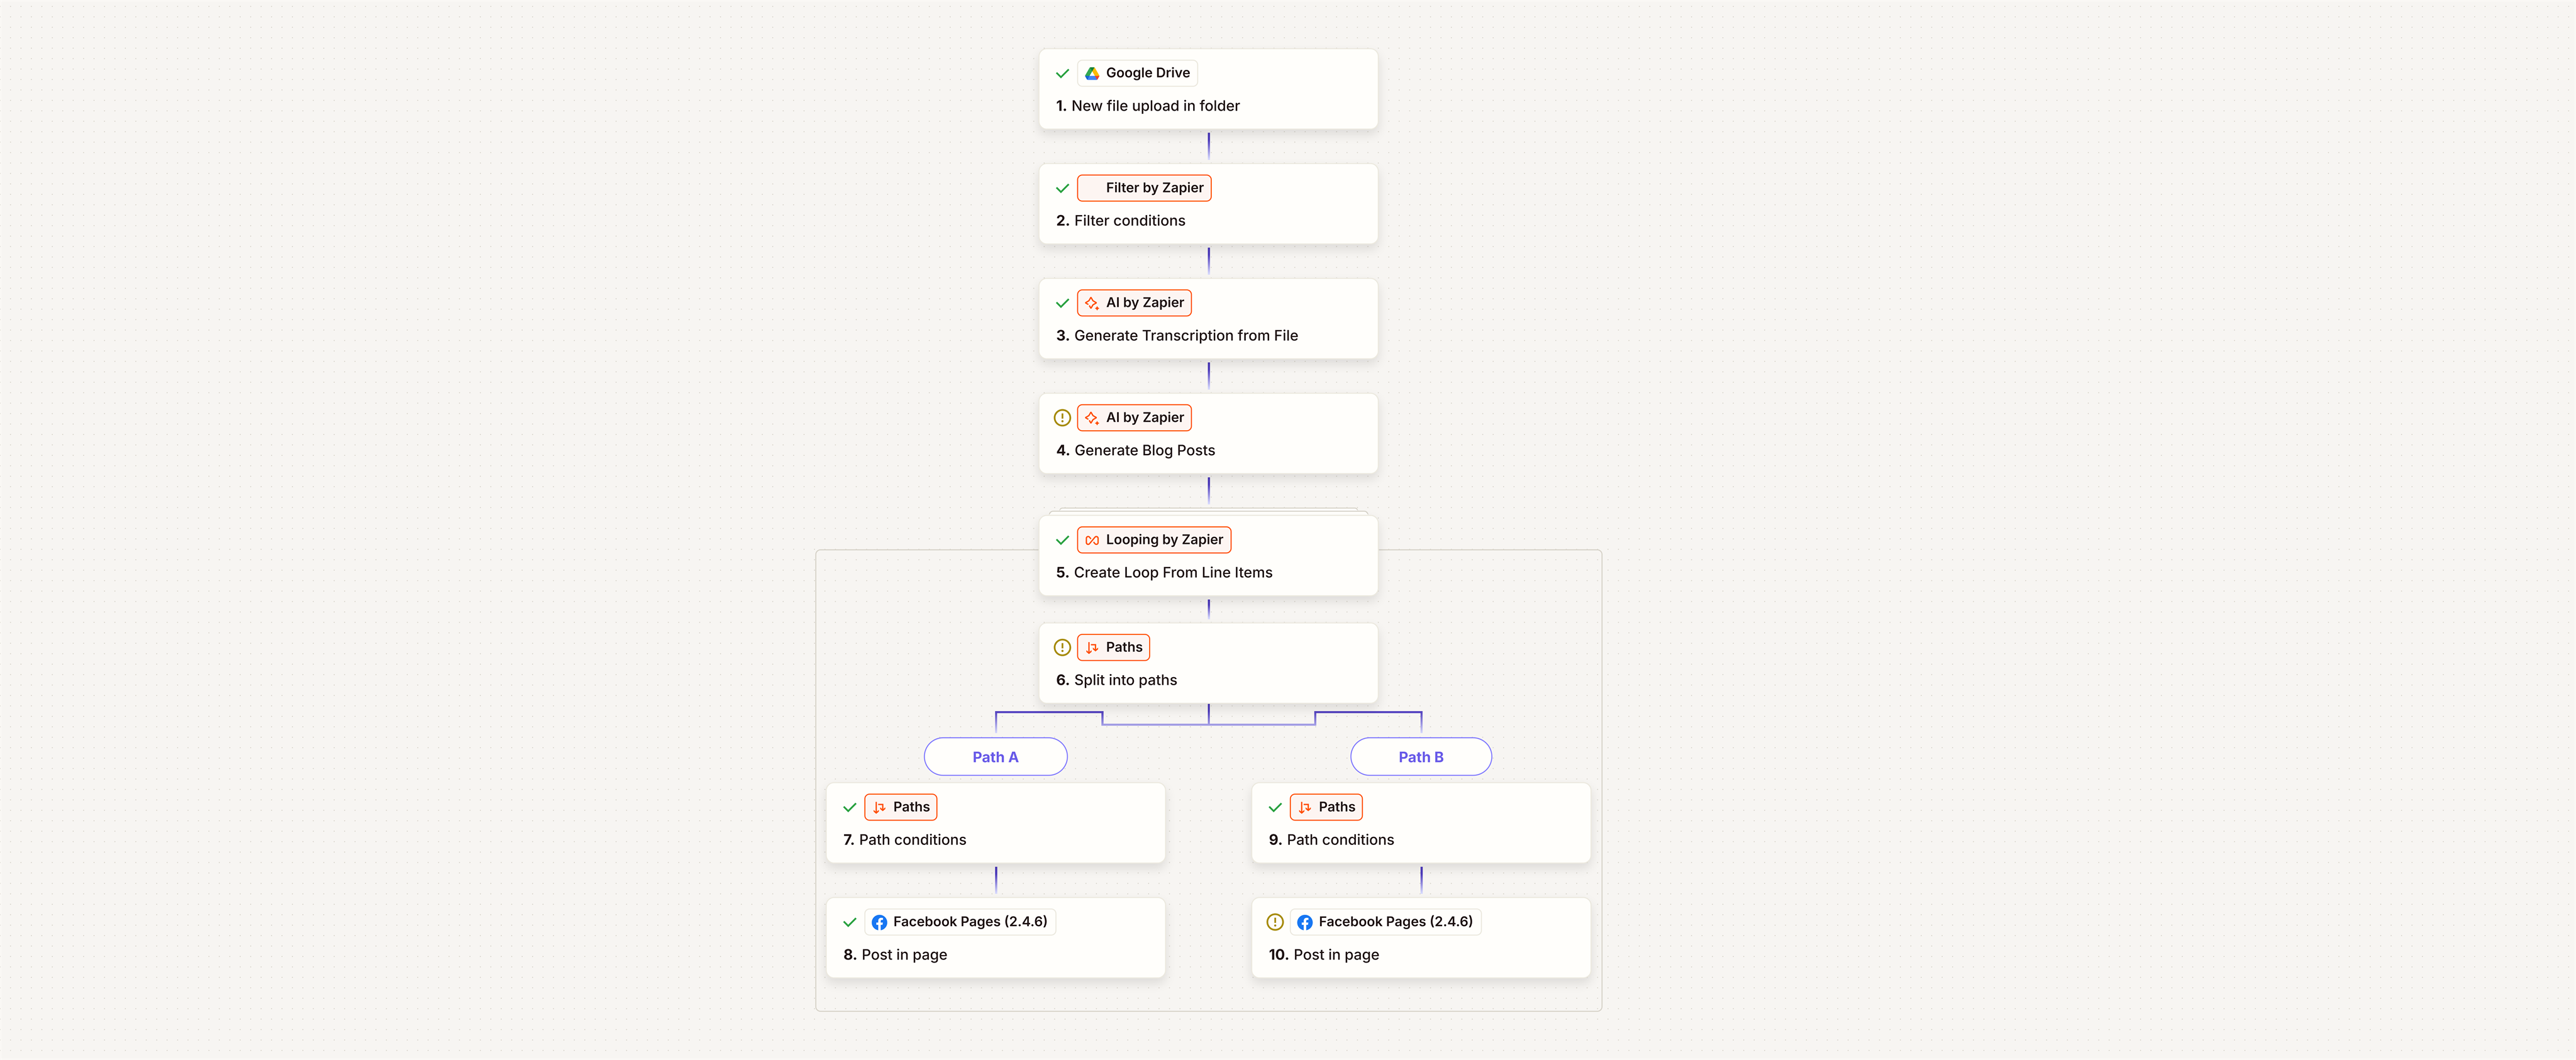
Task: Click the AI by Zapier icon in step 3
Action: (x=1092, y=303)
